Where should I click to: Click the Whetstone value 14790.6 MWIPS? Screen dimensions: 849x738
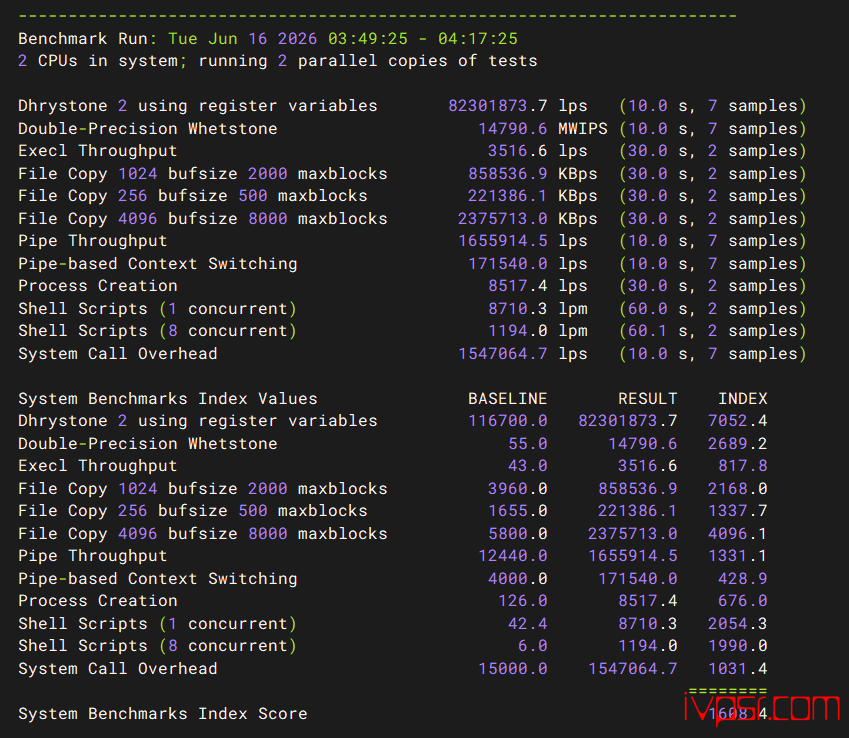tap(543, 128)
